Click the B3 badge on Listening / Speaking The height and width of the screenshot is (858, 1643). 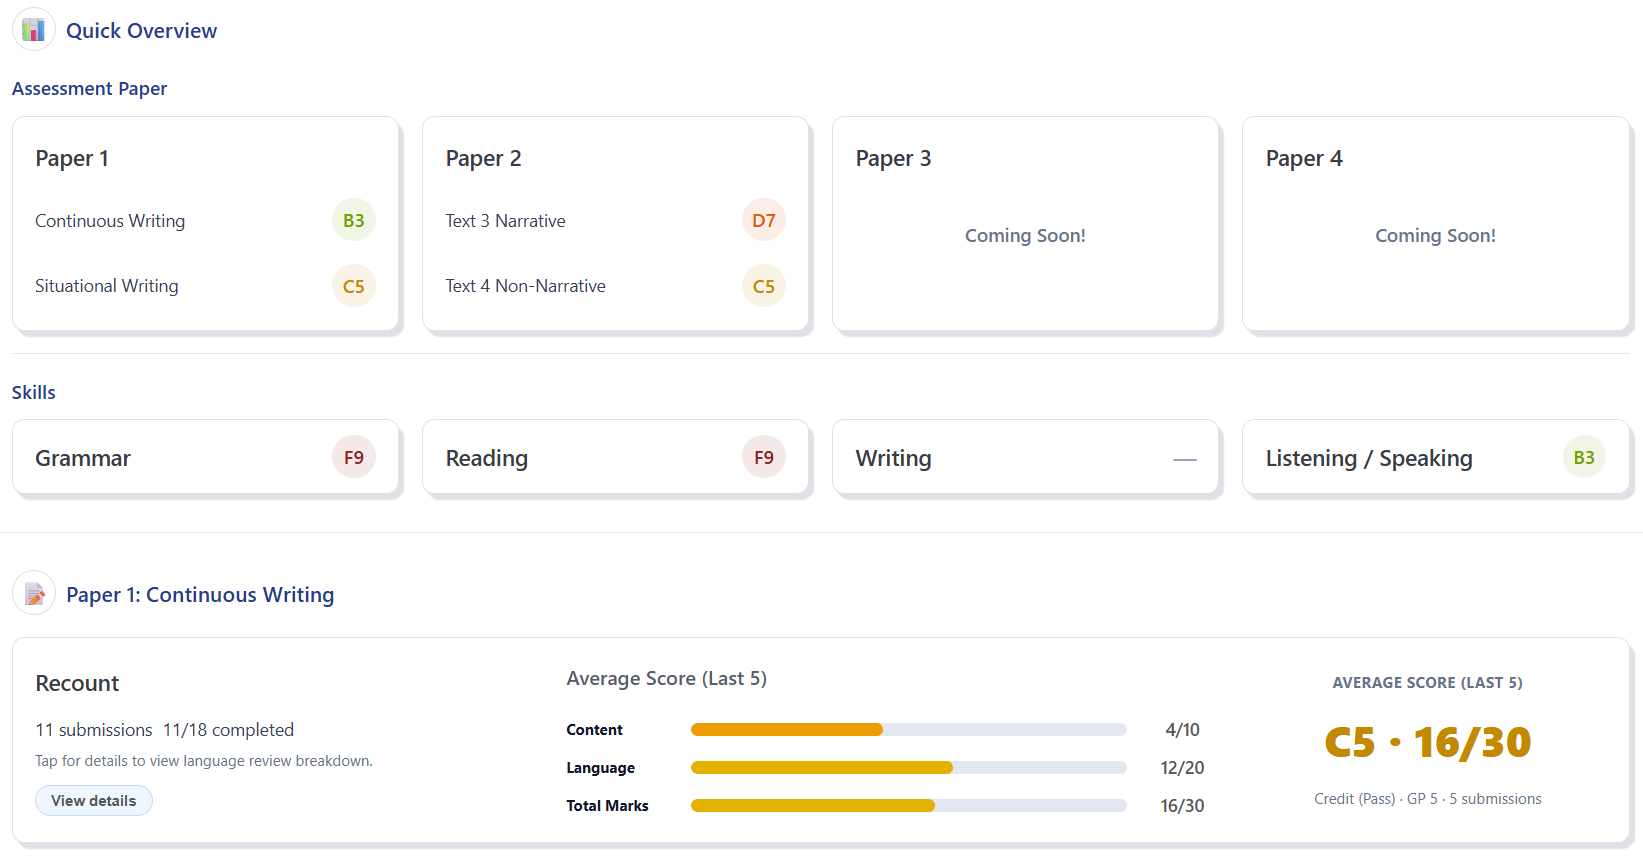click(1584, 457)
